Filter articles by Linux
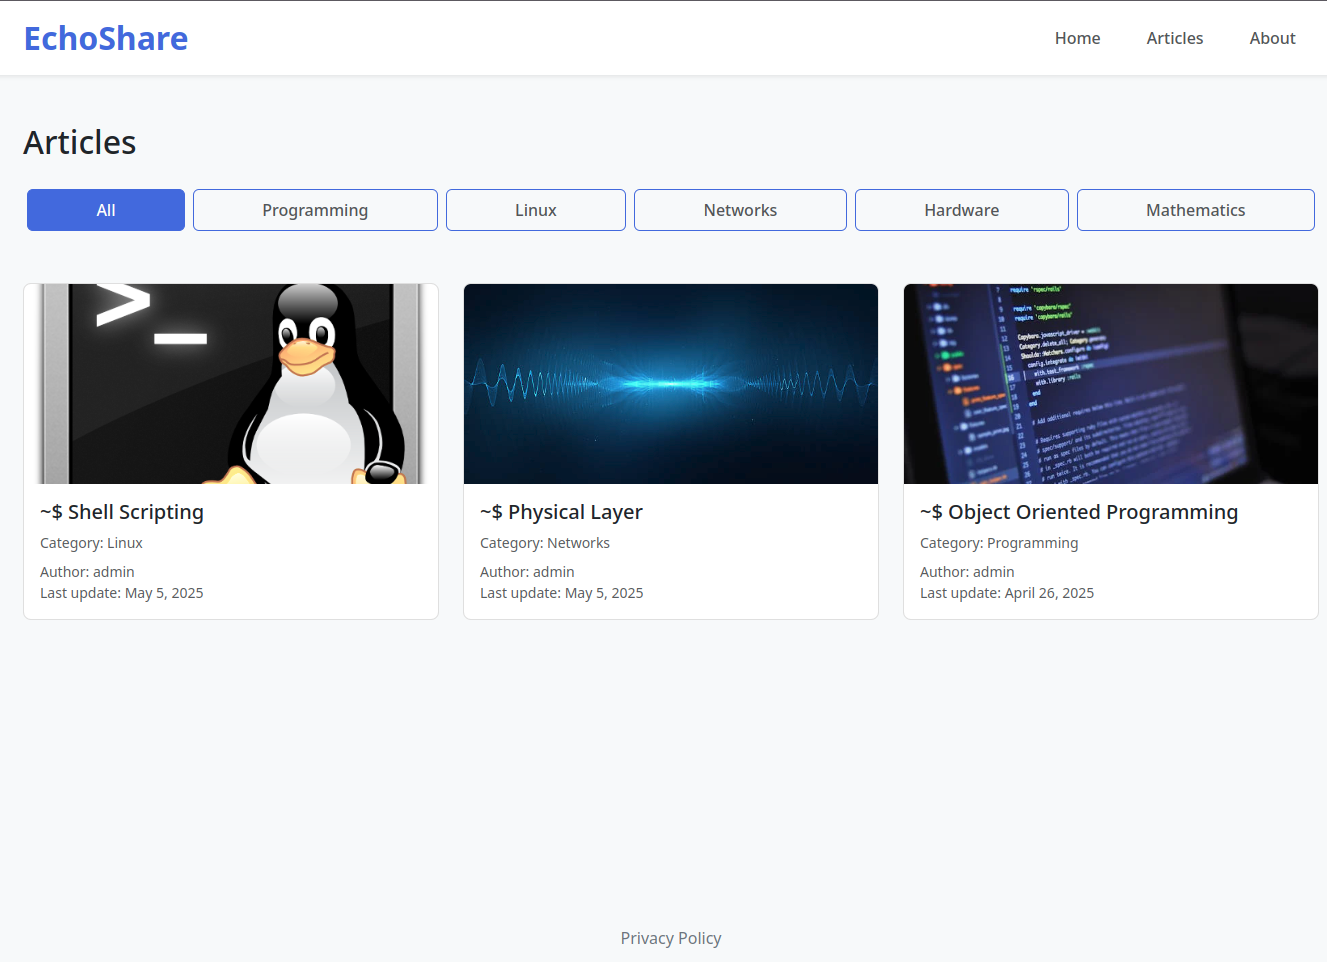The image size is (1327, 962). [536, 210]
